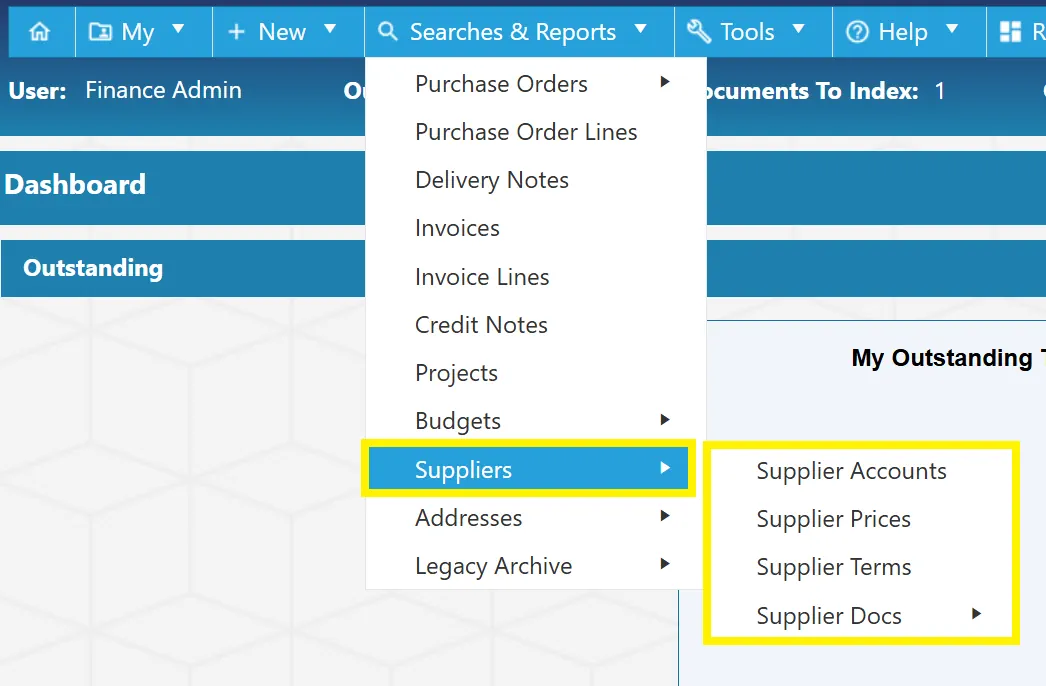Screen dimensions: 1046x686
Task: Click the Outstanding section header
Action: [93, 268]
